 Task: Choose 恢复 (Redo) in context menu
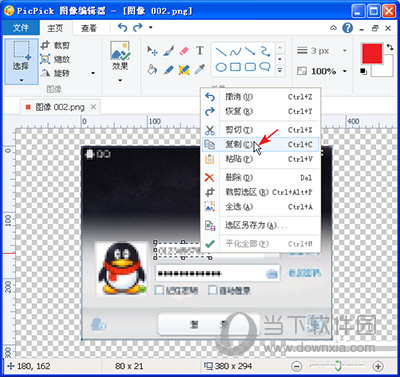(x=260, y=111)
